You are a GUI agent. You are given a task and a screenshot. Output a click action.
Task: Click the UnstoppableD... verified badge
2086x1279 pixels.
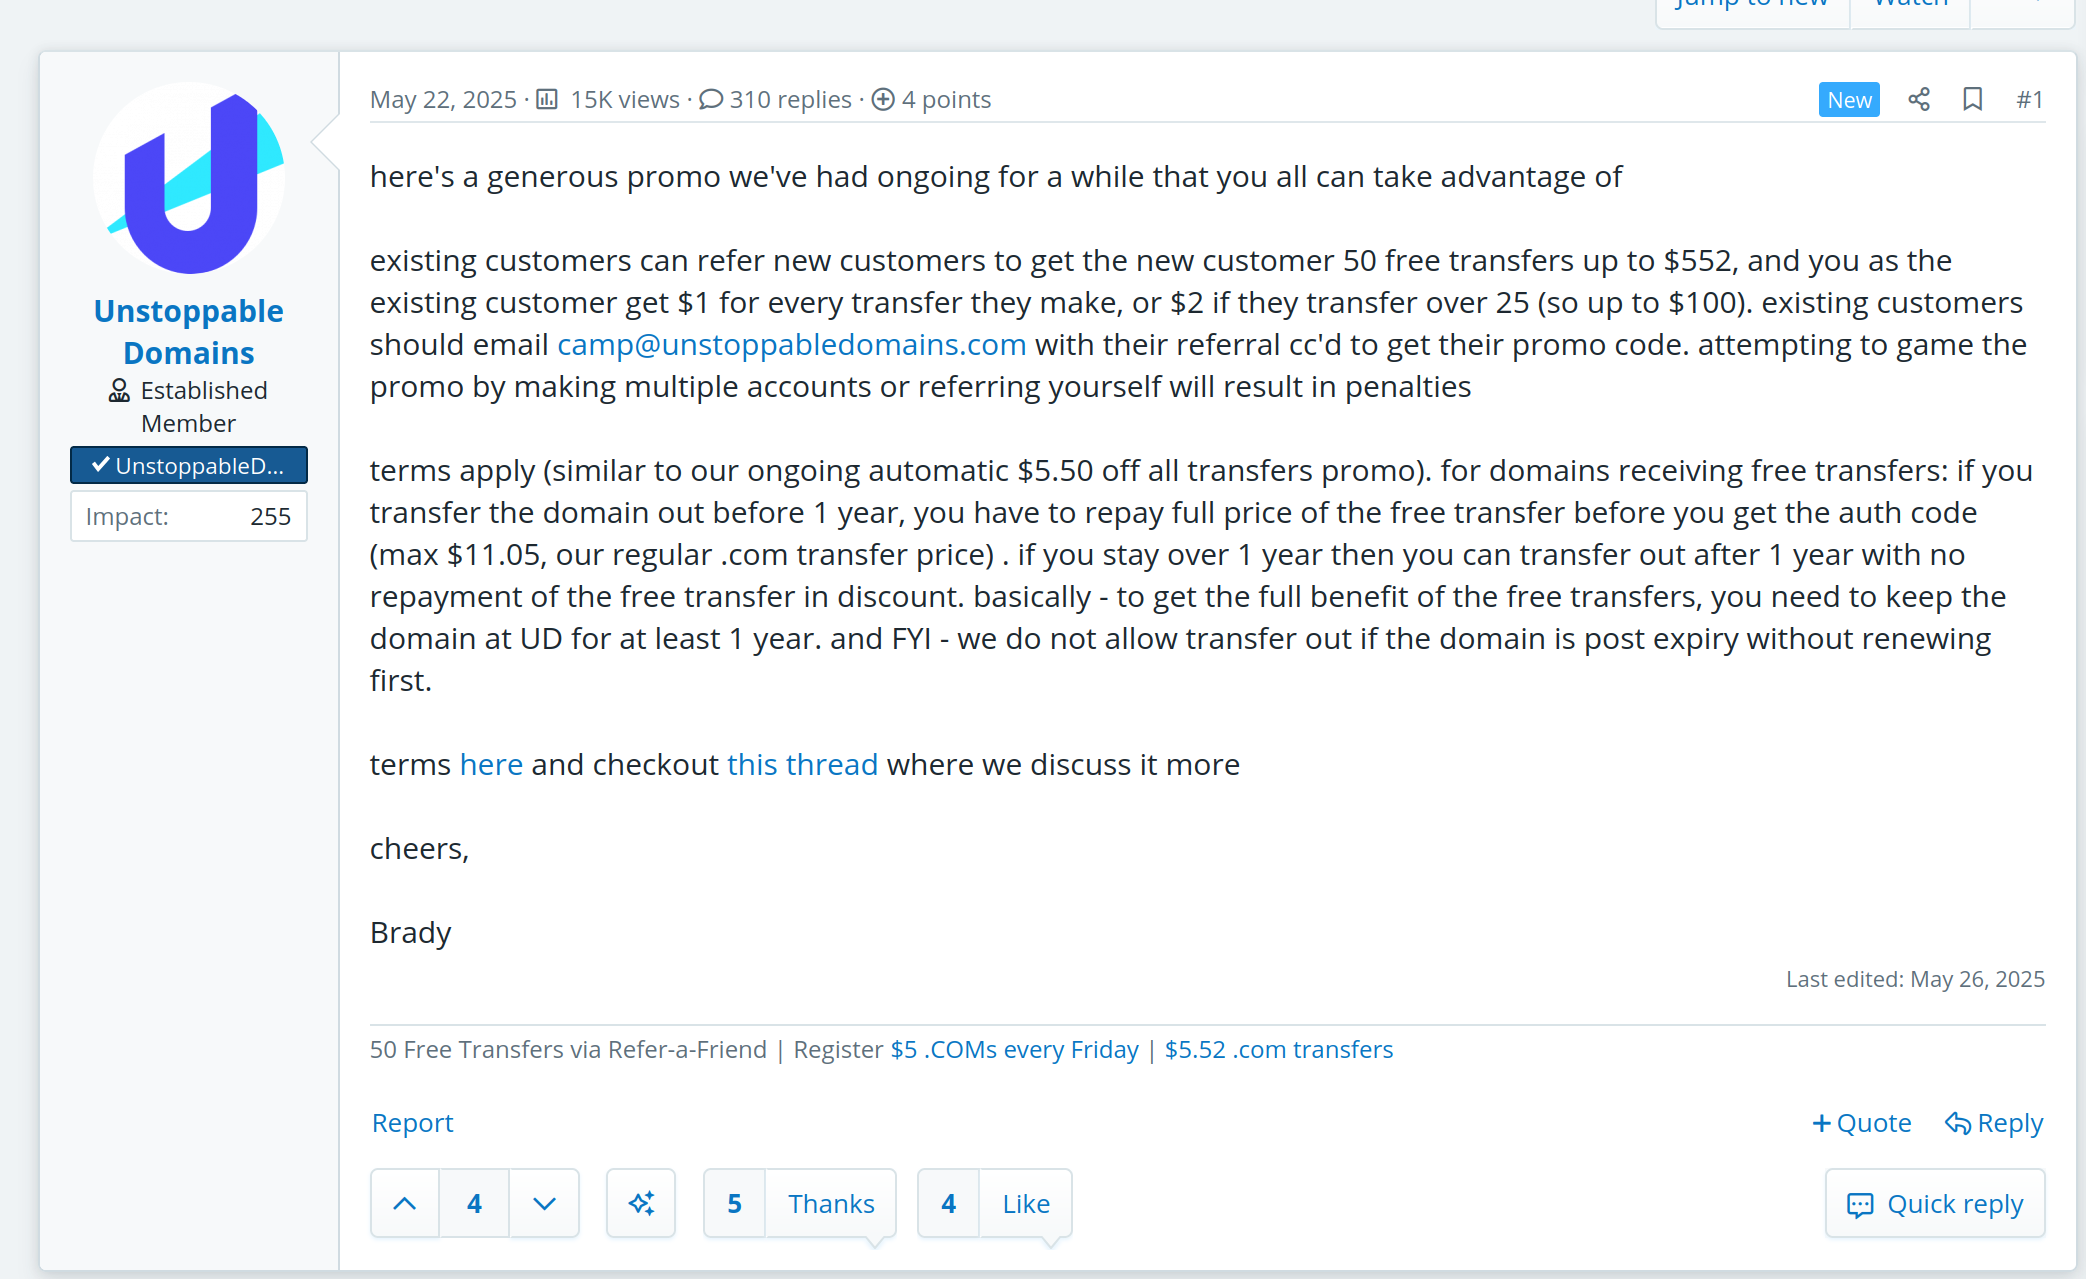pyautogui.click(x=189, y=465)
